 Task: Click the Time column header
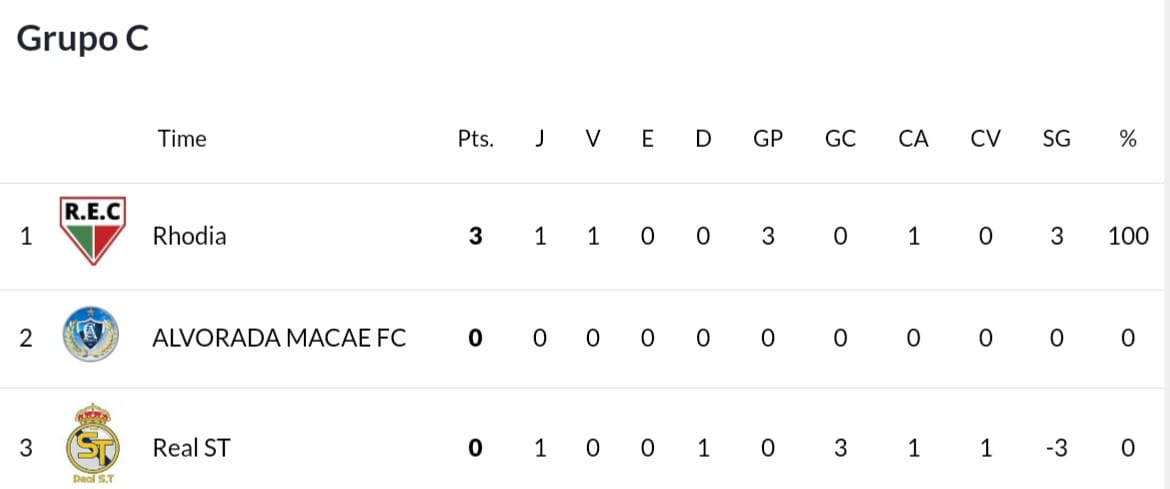point(182,139)
